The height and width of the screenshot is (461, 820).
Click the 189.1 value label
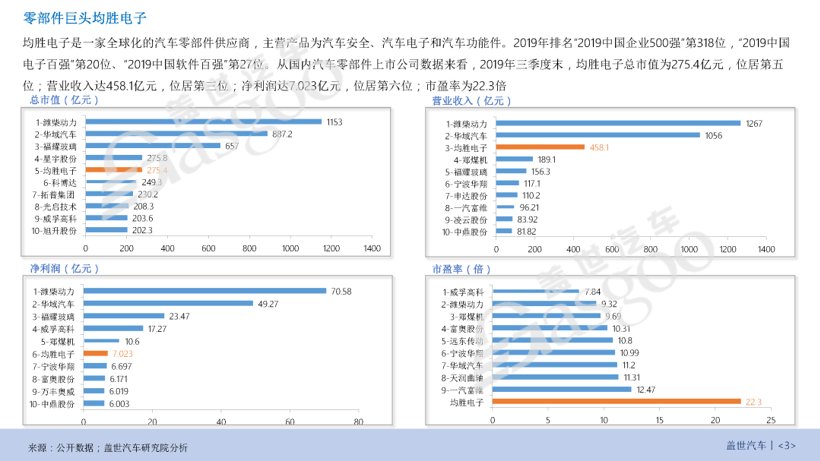546,160
